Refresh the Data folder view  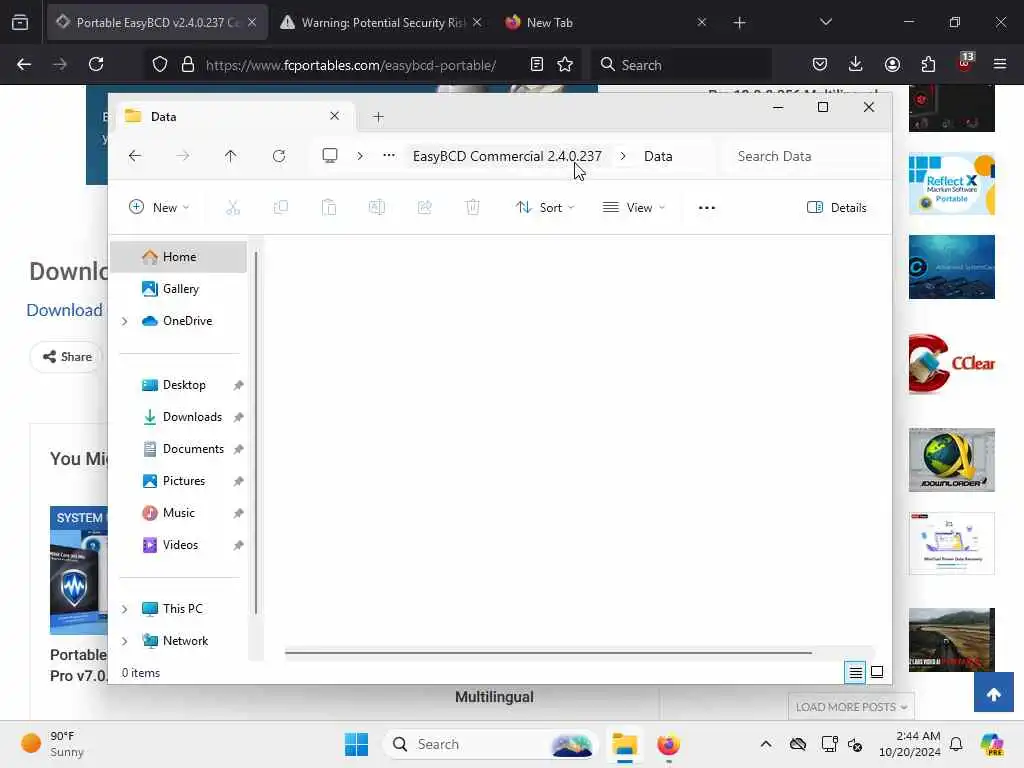click(279, 156)
